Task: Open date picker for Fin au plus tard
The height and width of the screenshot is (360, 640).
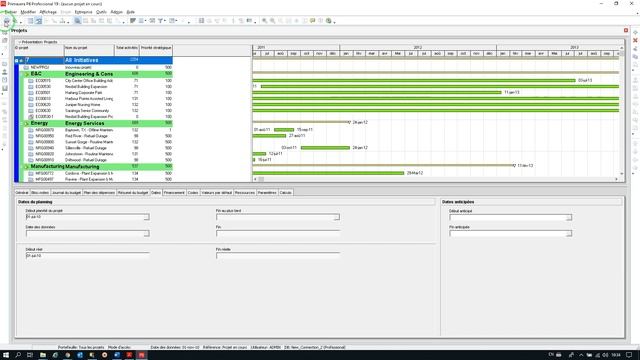Action: pyautogui.click(x=336, y=217)
